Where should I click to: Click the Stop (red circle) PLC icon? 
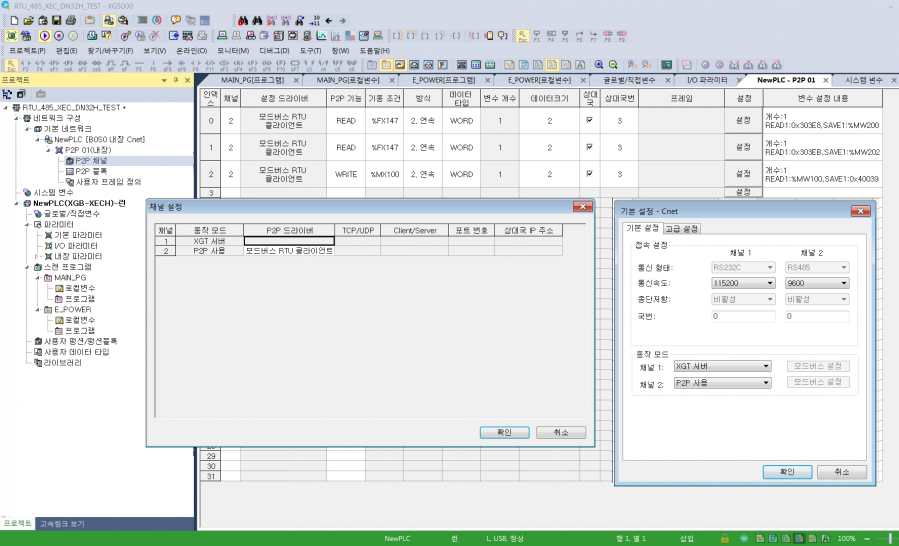[x=59, y=36]
